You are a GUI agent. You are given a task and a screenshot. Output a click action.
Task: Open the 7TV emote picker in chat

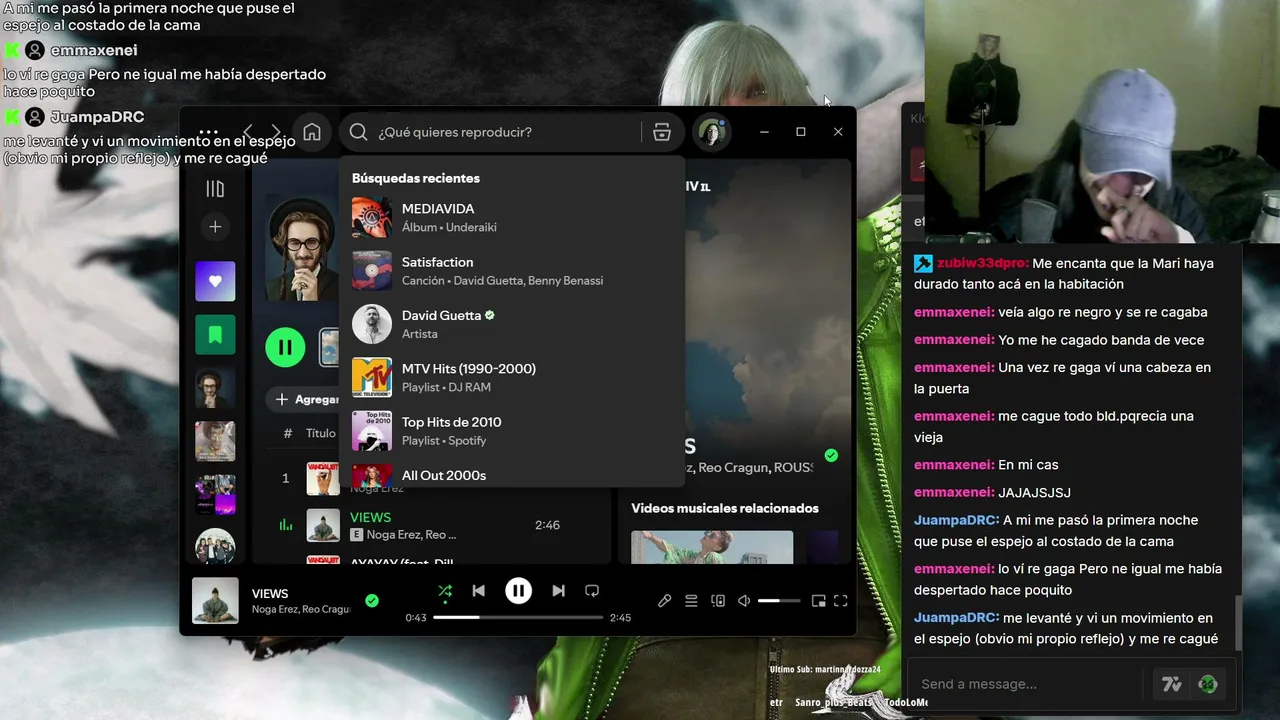coord(1172,684)
